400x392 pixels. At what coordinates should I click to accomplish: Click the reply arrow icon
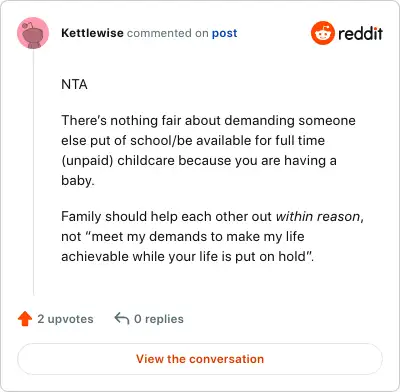[x=122, y=318]
